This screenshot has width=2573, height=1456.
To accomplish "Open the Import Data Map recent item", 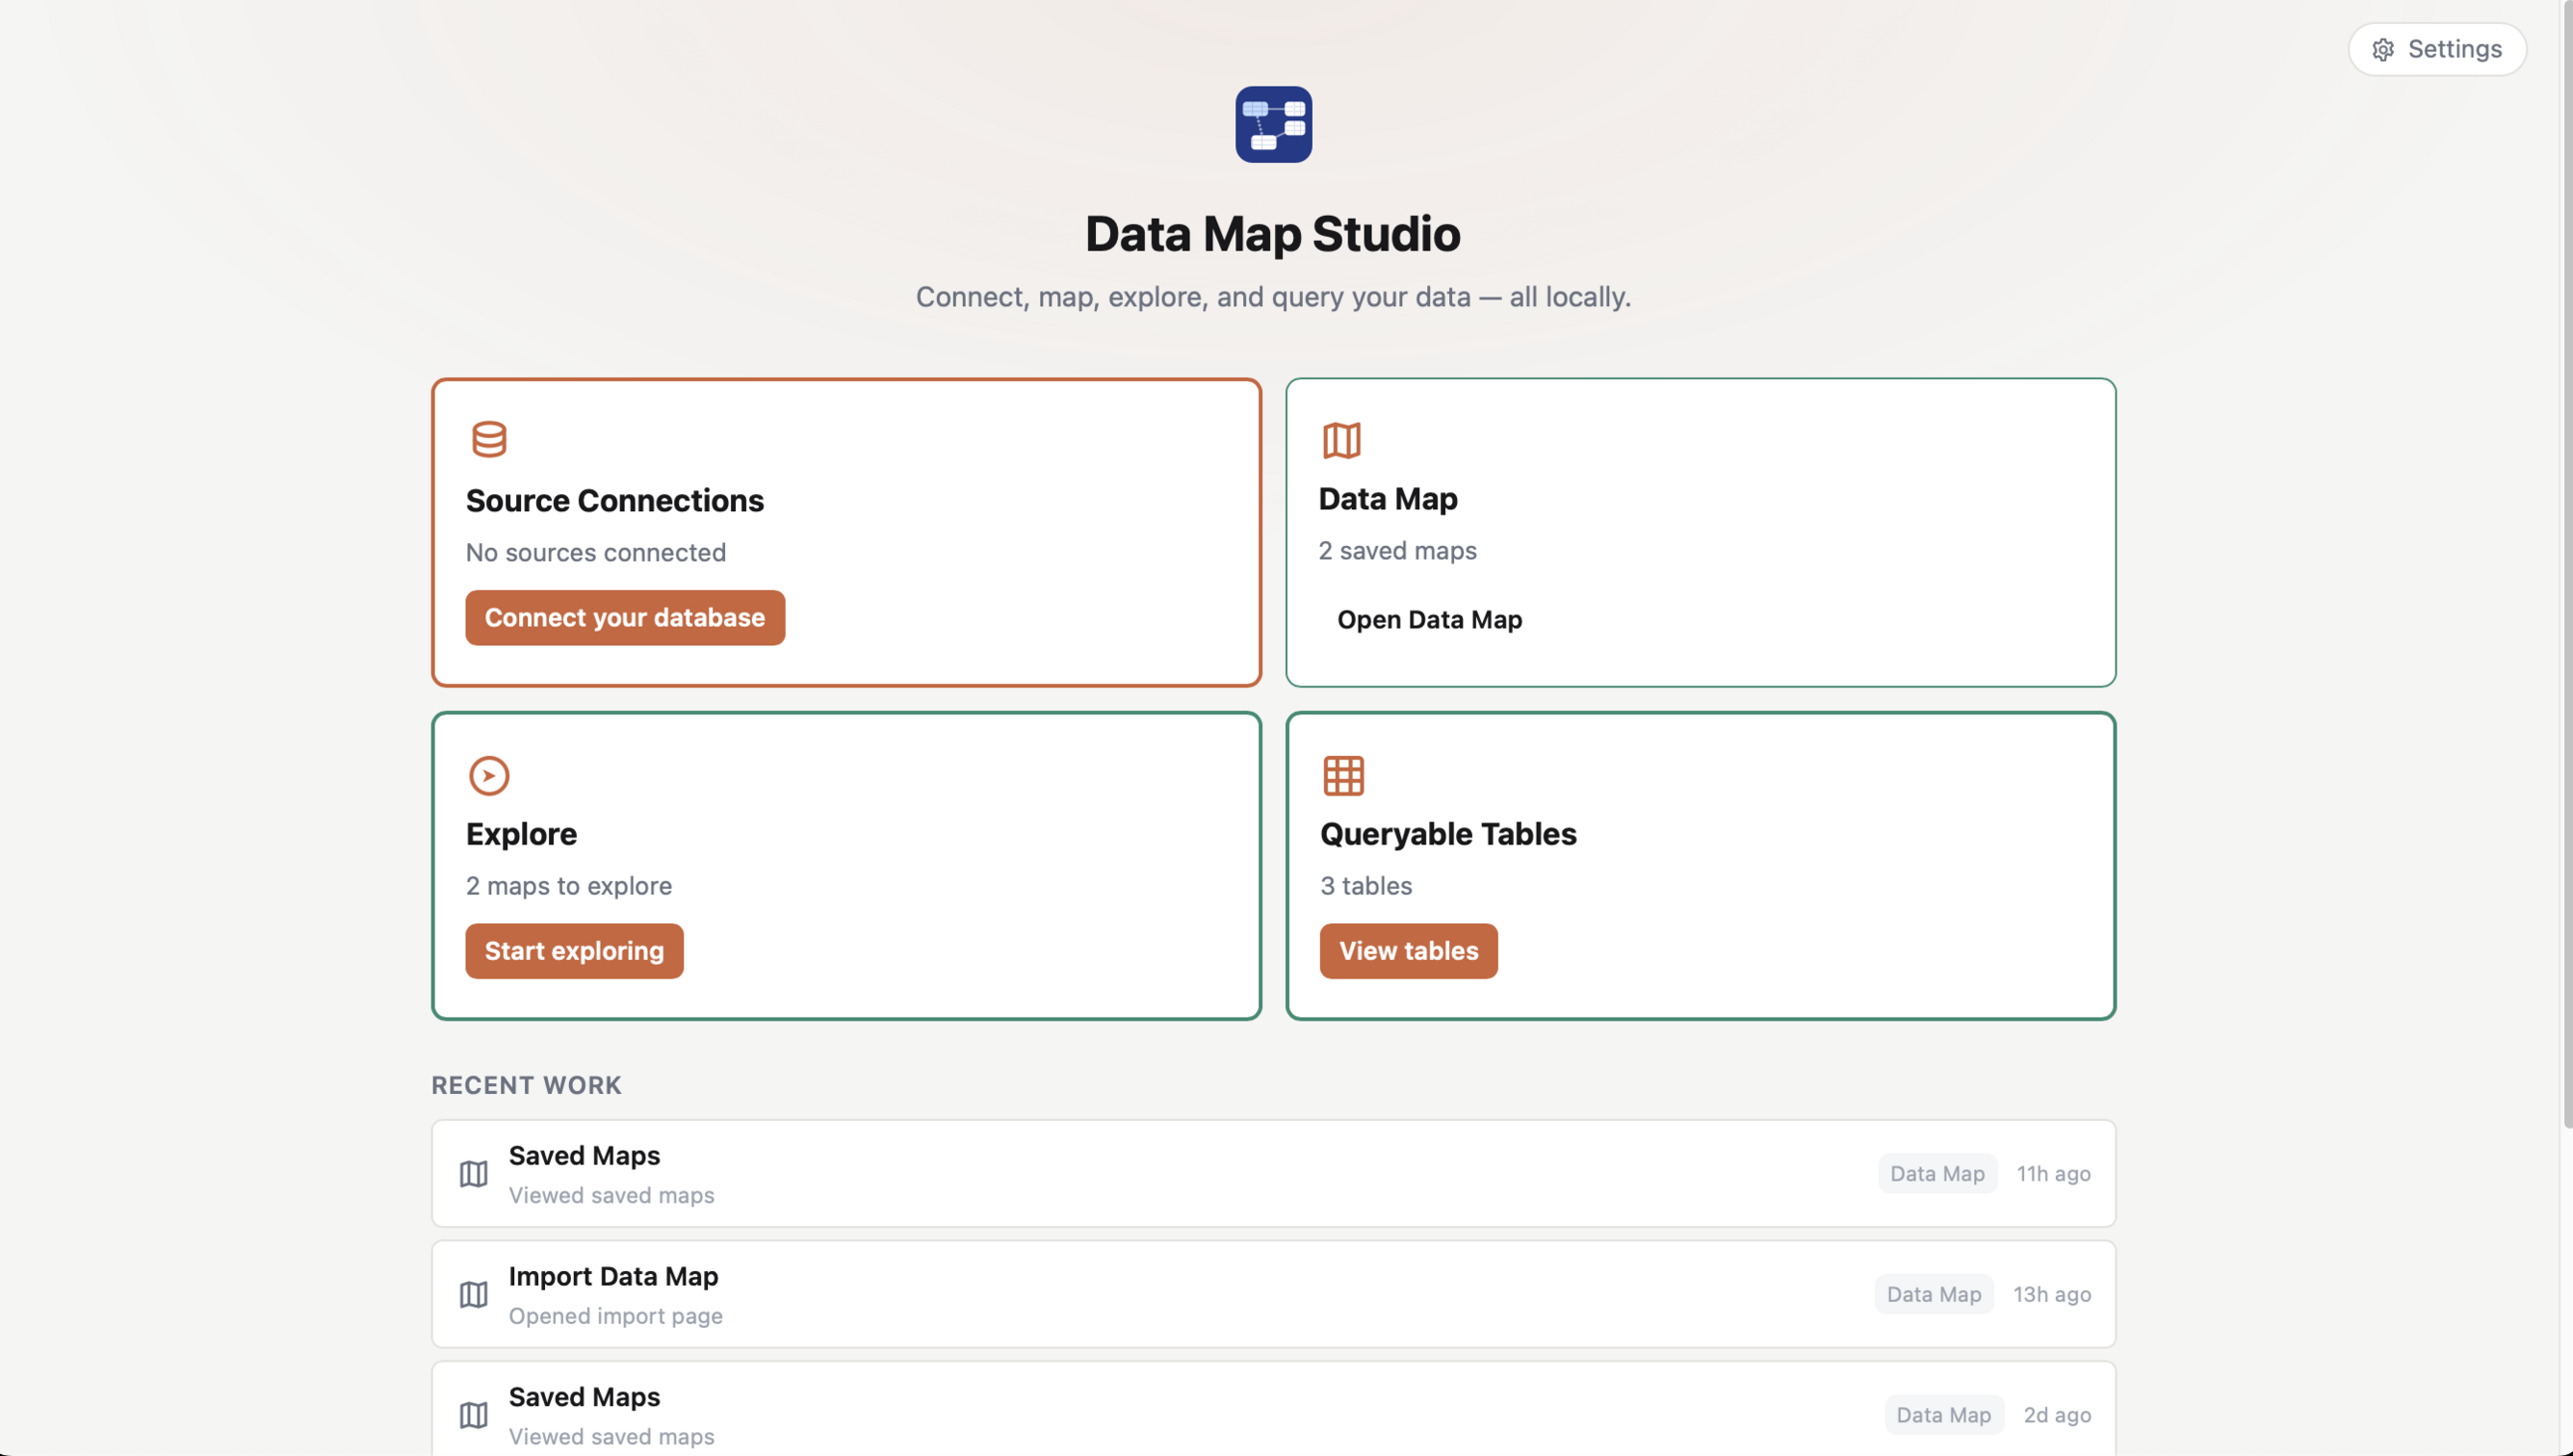I will tap(1273, 1294).
